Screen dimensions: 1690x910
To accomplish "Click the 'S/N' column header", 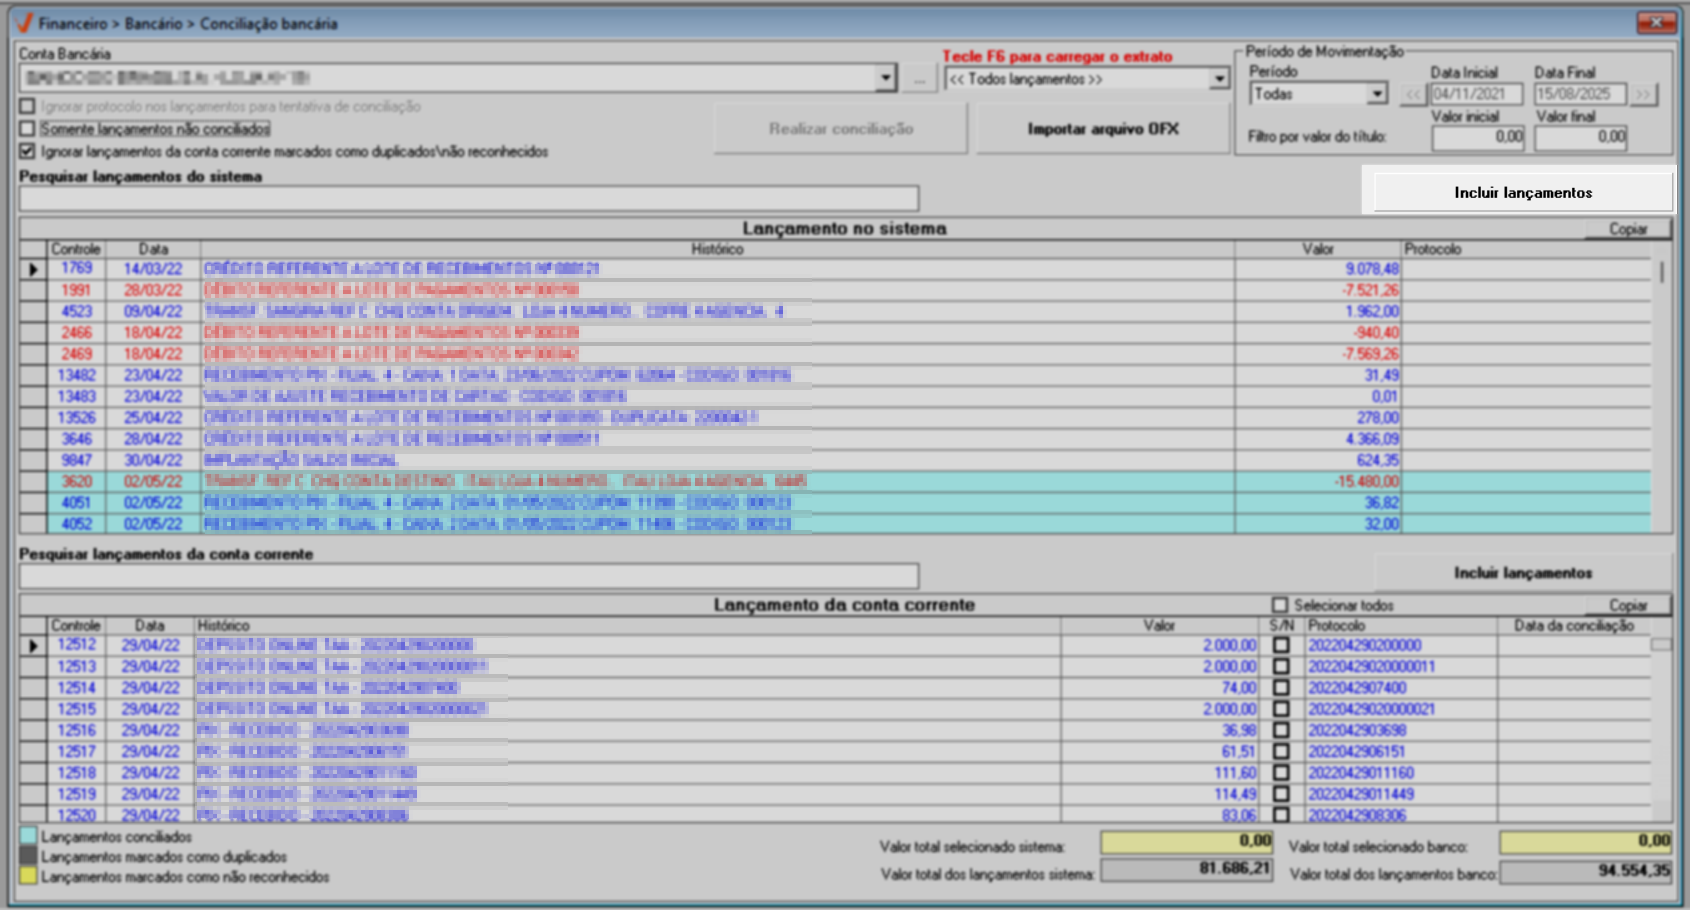I will pyautogui.click(x=1281, y=626).
